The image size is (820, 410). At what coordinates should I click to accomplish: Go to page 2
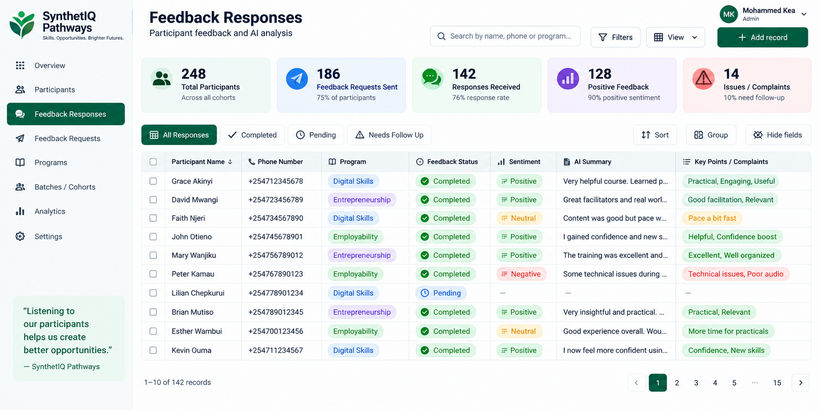(x=677, y=383)
